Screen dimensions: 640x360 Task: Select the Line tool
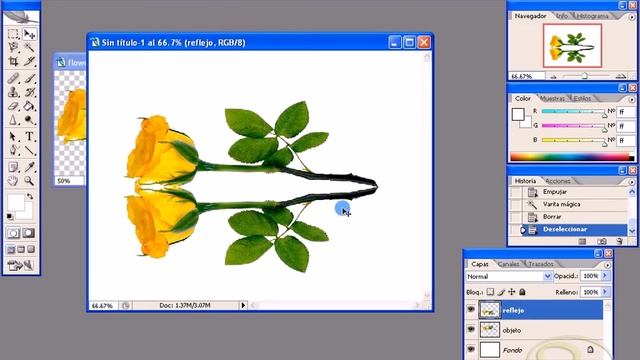29,150
